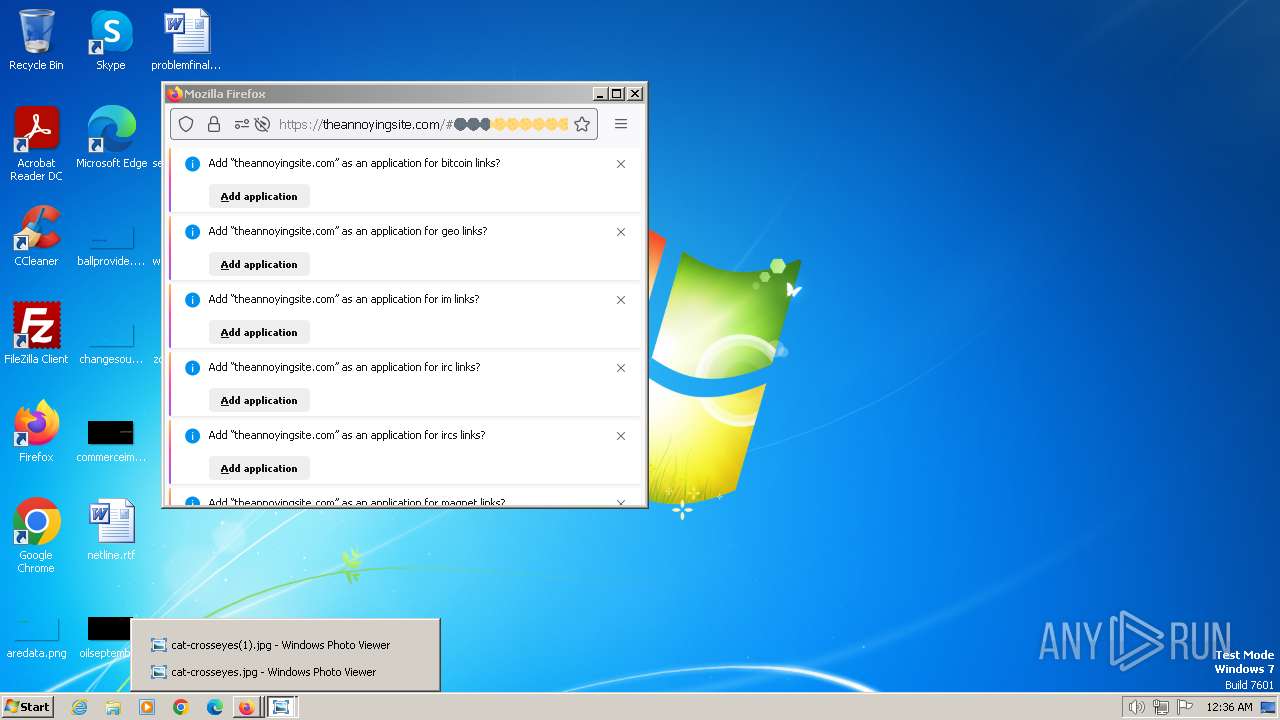Screen dimensions: 1280x720
Task: Select the aredata.png desktop file
Action: [36, 636]
